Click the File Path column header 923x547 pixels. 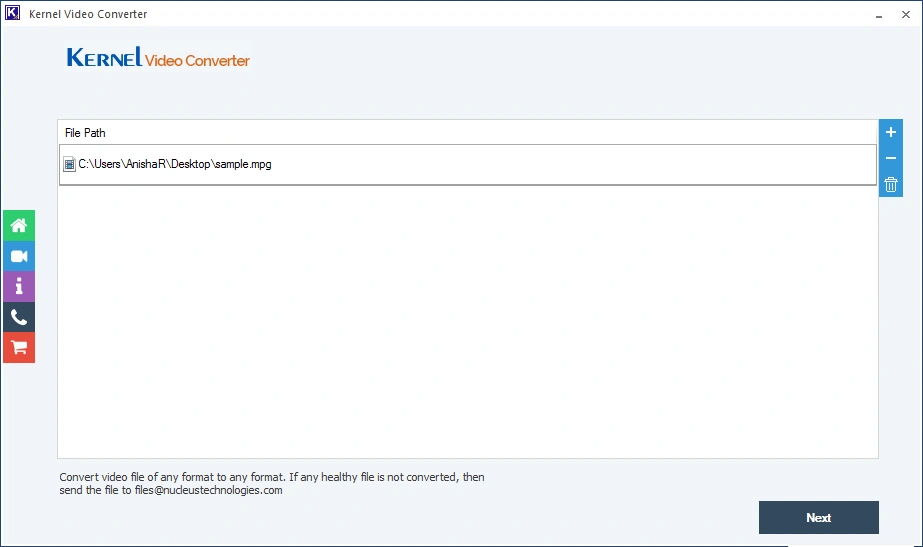467,132
